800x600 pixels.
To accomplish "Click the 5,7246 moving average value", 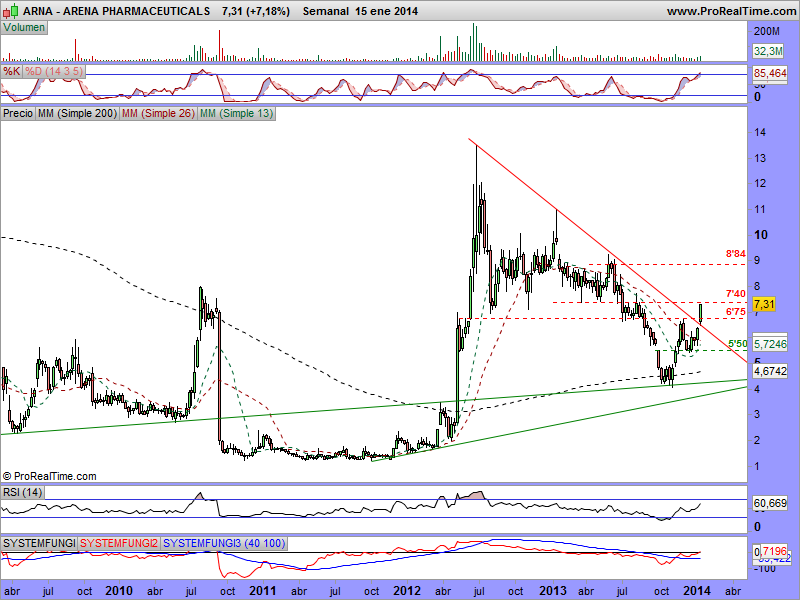I will 770,344.
